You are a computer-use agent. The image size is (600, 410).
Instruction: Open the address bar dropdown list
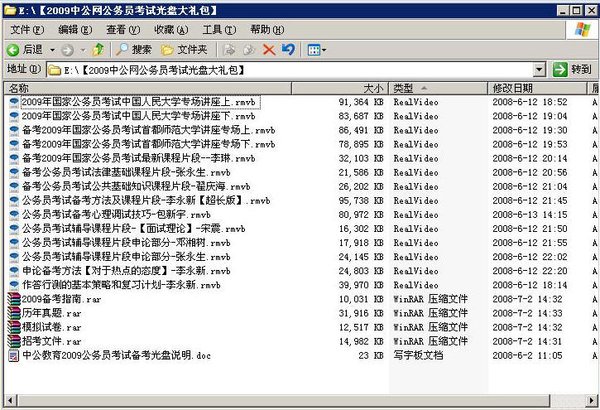[539, 70]
